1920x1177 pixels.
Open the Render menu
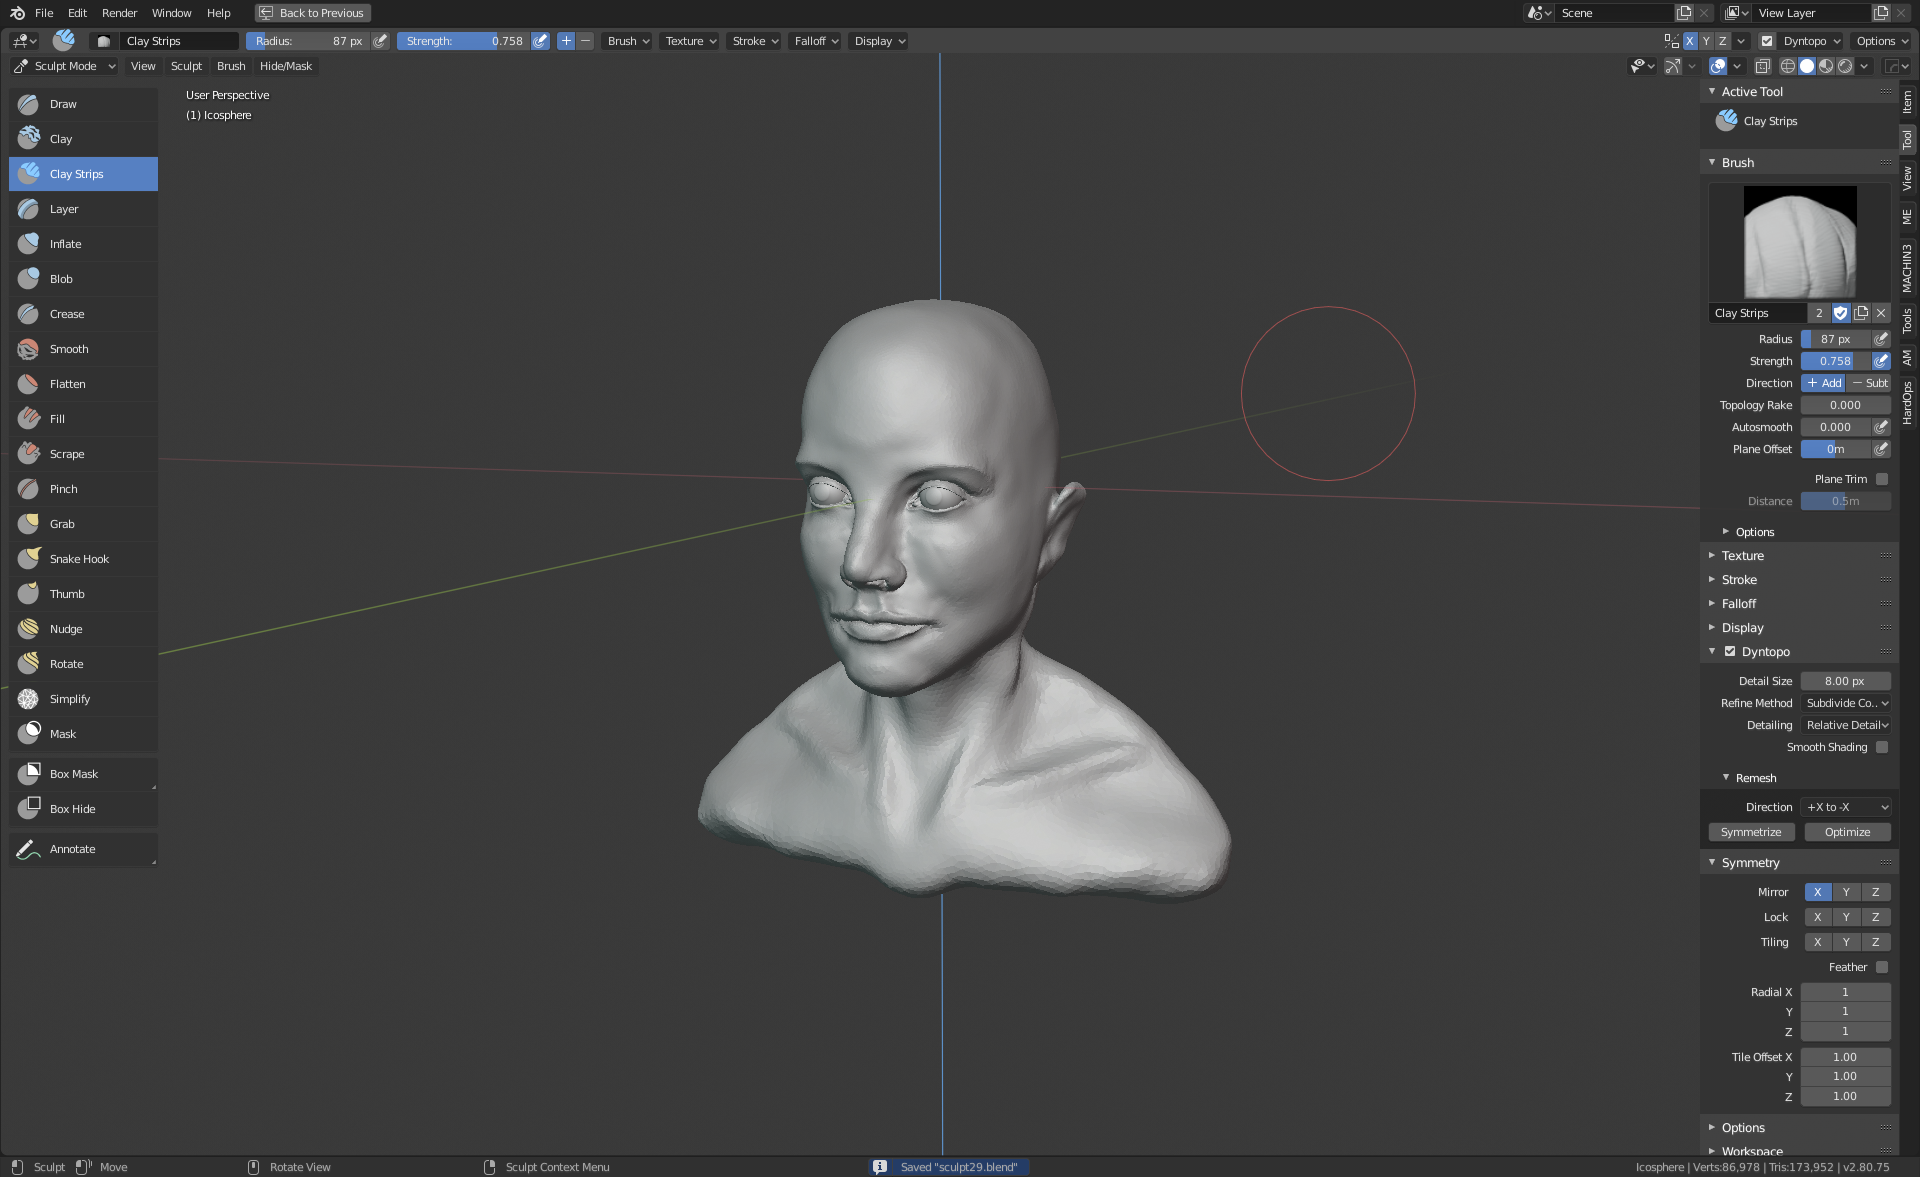119,13
